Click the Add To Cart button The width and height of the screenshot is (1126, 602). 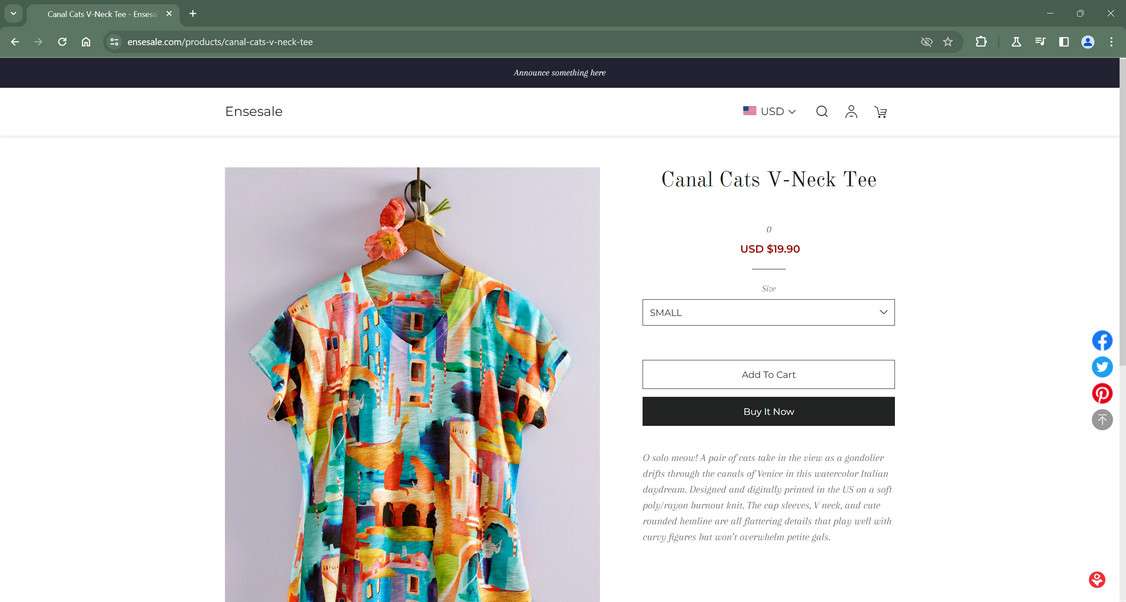tap(768, 374)
